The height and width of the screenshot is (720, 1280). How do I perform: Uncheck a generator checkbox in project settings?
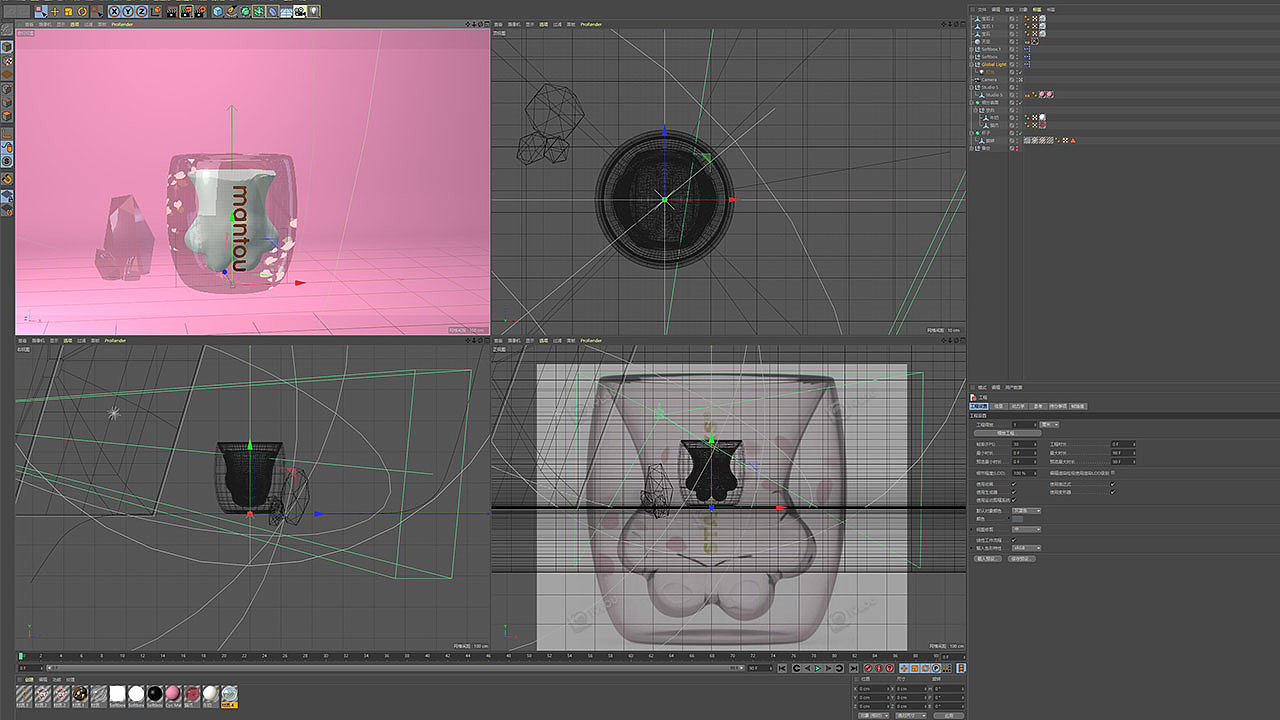point(1013,492)
